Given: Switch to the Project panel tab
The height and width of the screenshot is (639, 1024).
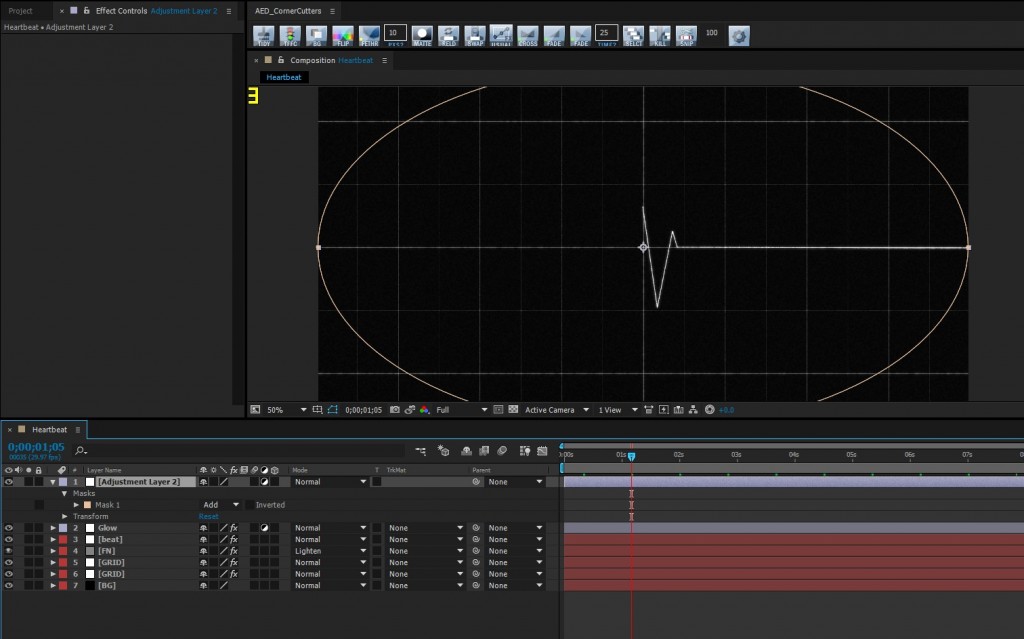Looking at the screenshot, I should (x=20, y=11).
